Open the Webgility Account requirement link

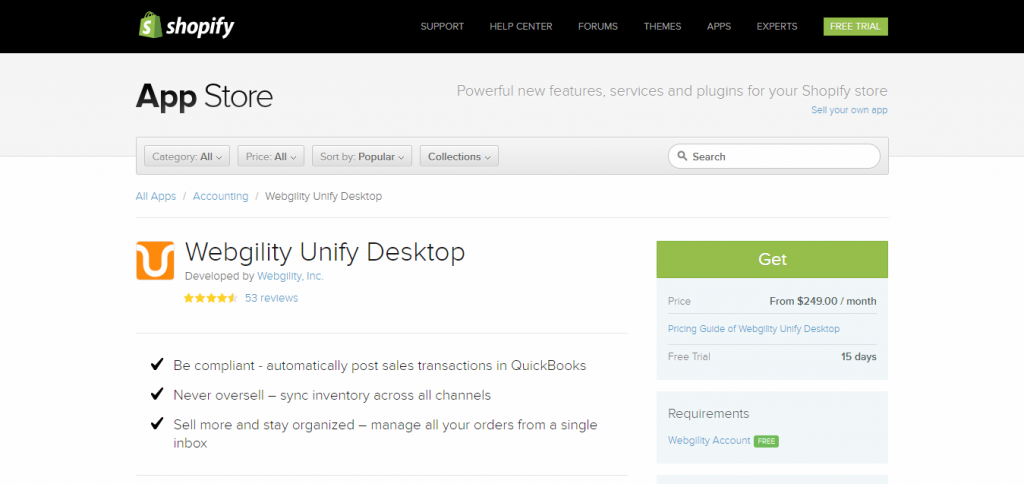click(x=709, y=440)
